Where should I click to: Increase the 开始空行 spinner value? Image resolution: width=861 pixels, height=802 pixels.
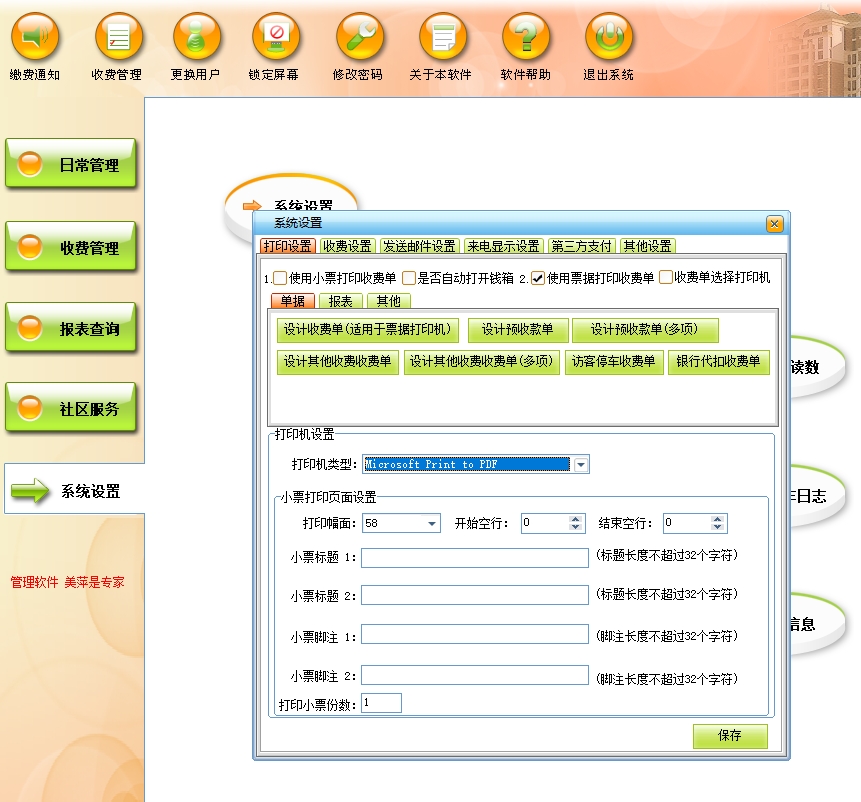pyautogui.click(x=575, y=519)
